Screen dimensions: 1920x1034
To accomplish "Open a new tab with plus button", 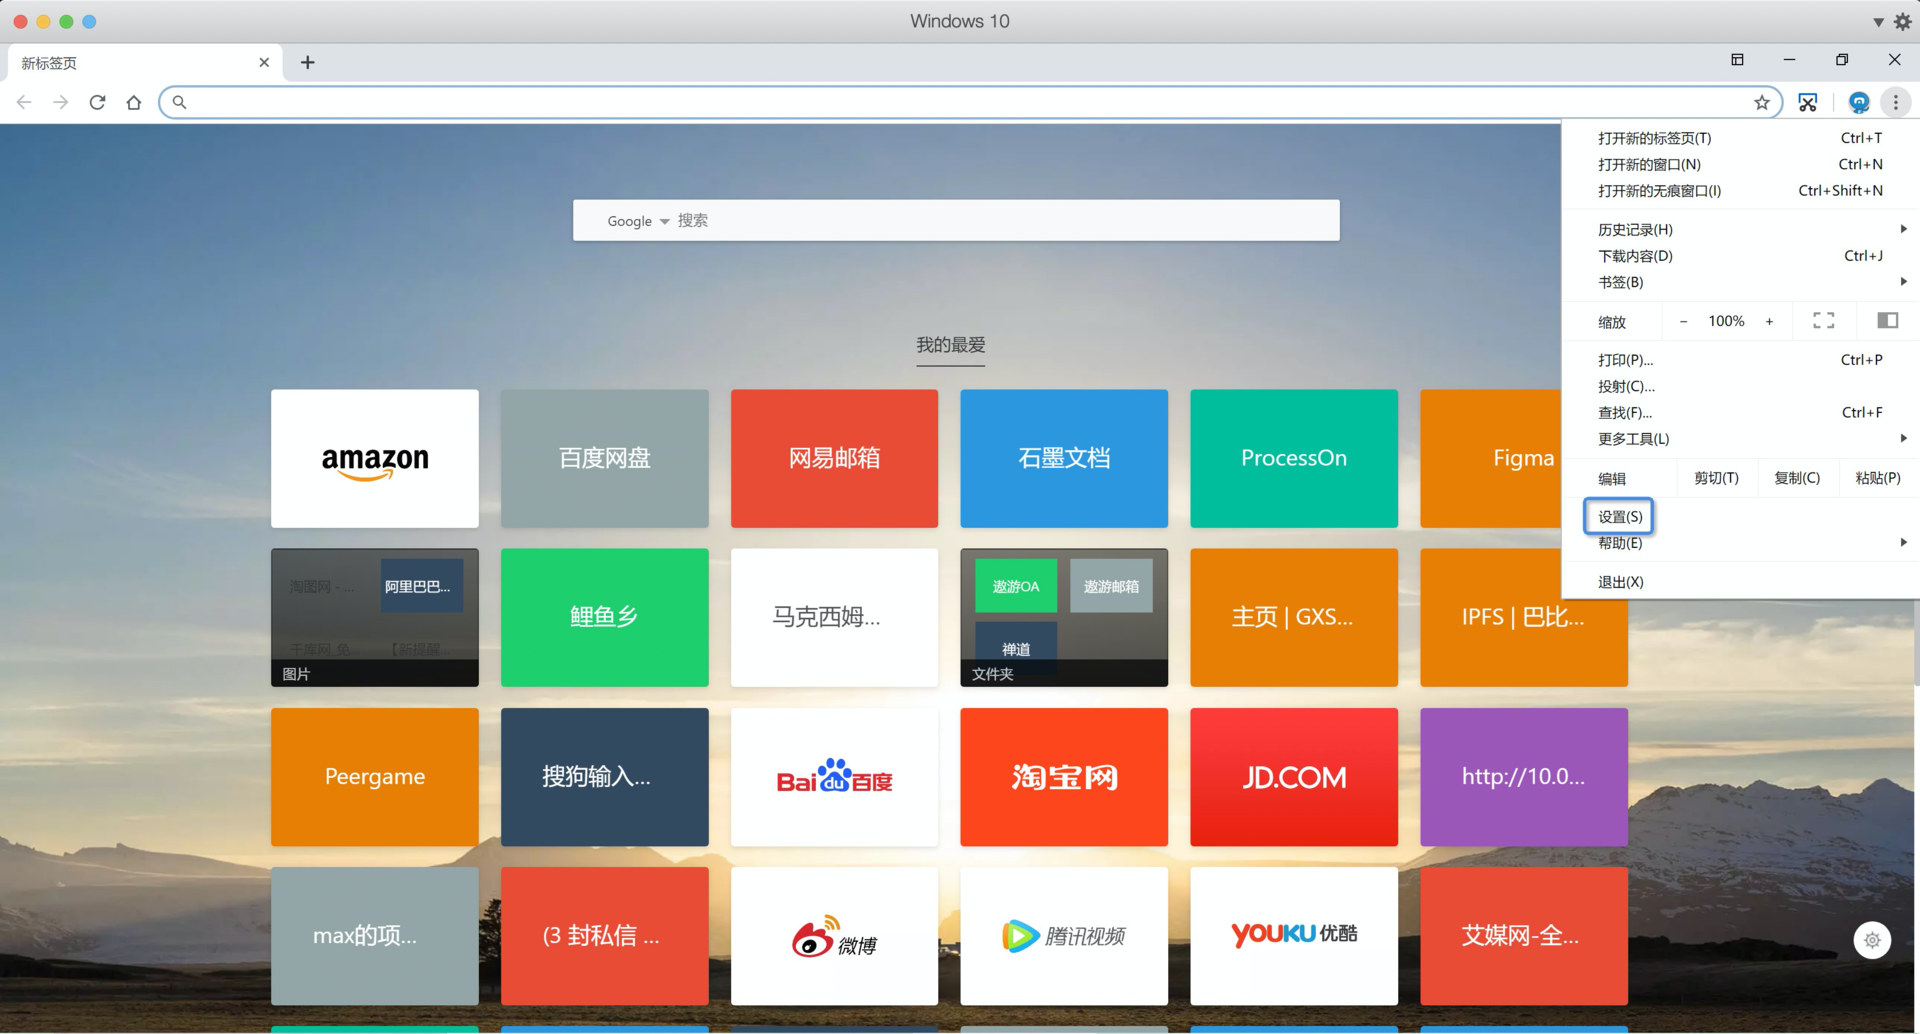I will coord(307,62).
